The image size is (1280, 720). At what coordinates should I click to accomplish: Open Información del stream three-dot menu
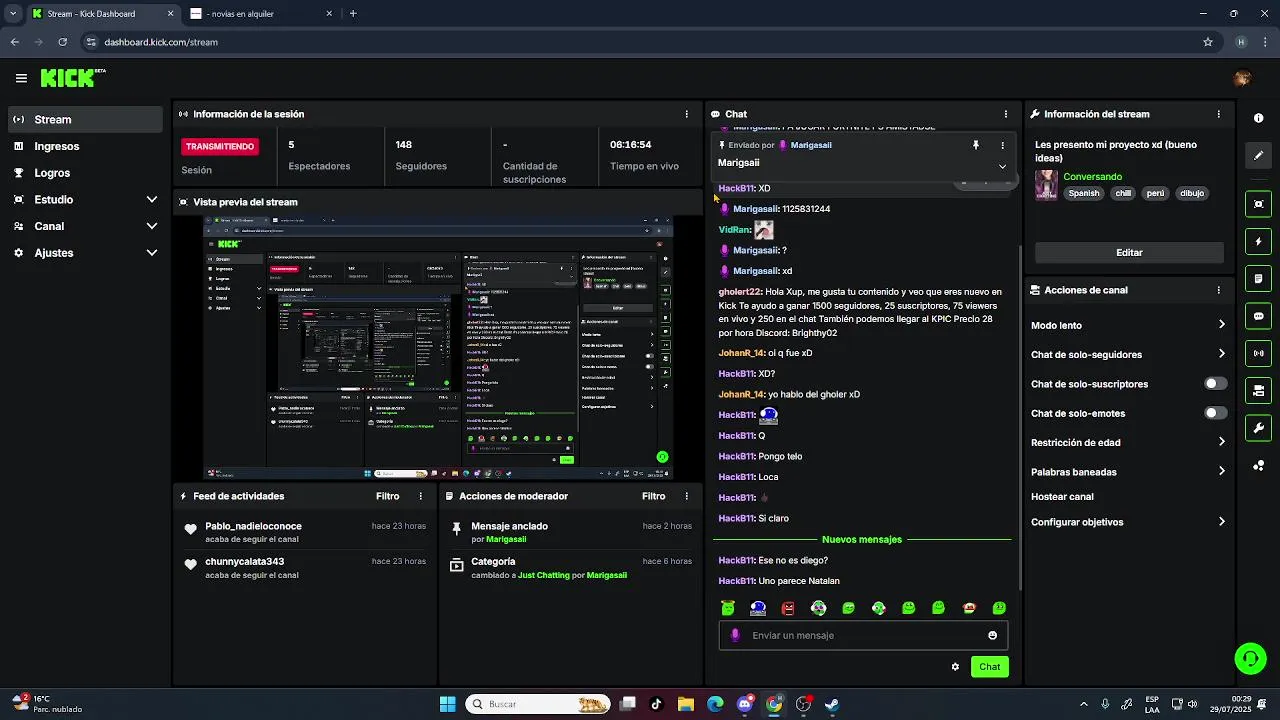click(x=1218, y=114)
